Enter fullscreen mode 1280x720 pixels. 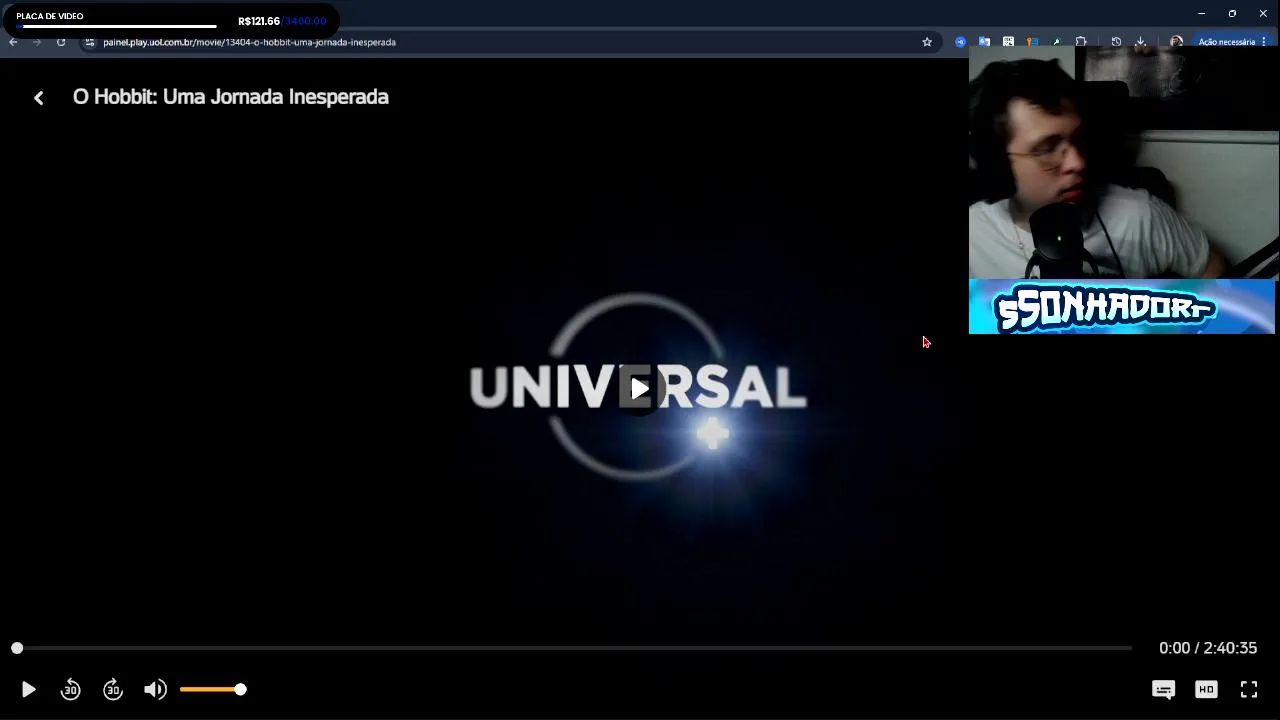tap(1249, 689)
